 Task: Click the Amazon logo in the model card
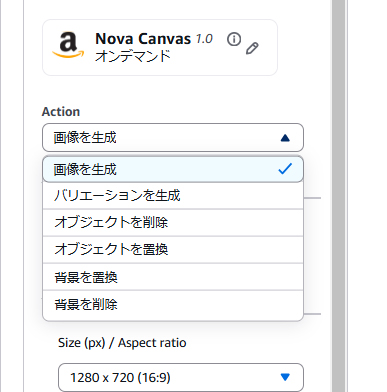point(68,45)
